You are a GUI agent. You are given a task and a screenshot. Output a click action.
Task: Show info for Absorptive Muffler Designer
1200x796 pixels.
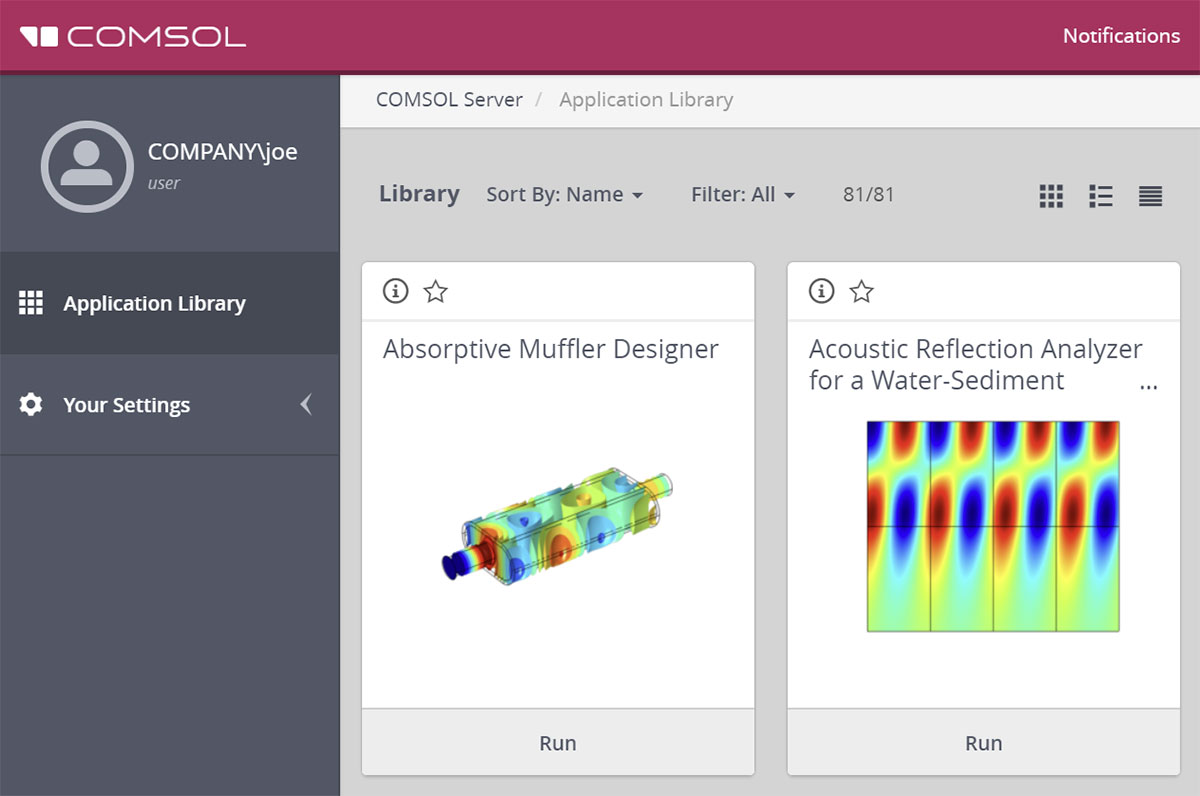[396, 291]
